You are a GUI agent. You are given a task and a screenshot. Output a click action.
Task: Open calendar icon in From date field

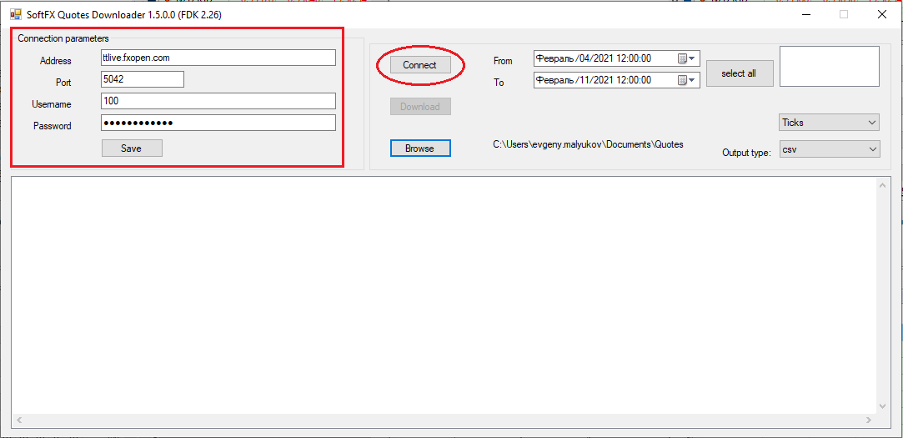pyautogui.click(x=682, y=58)
